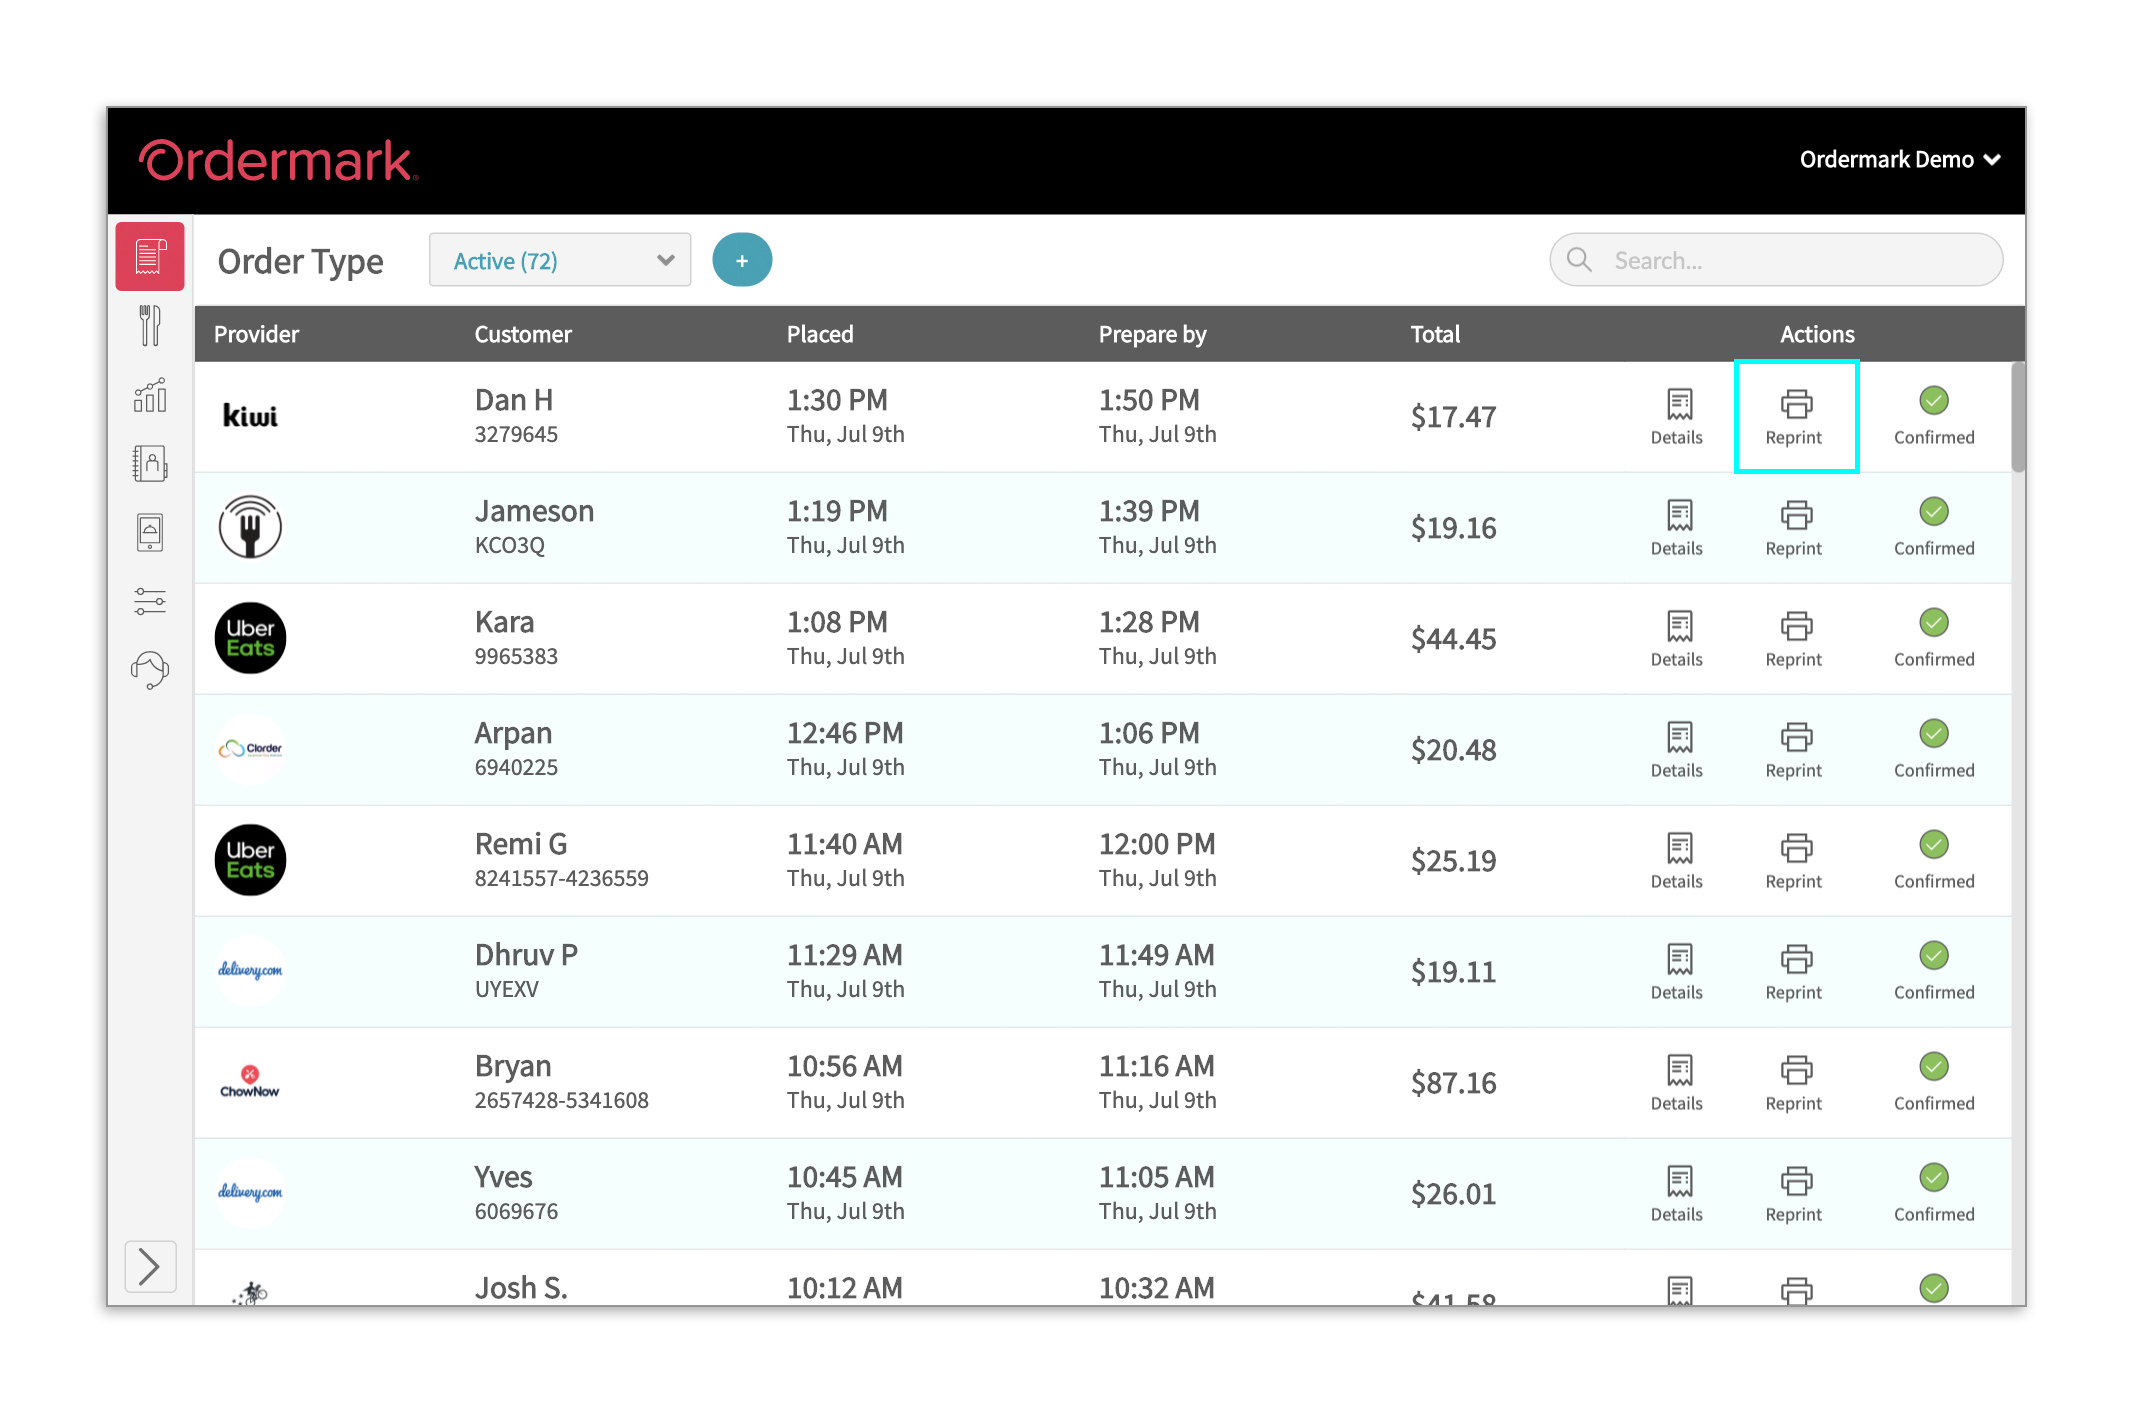Sort by the Provider column header
The width and height of the screenshot is (2133, 1413).
click(256, 334)
